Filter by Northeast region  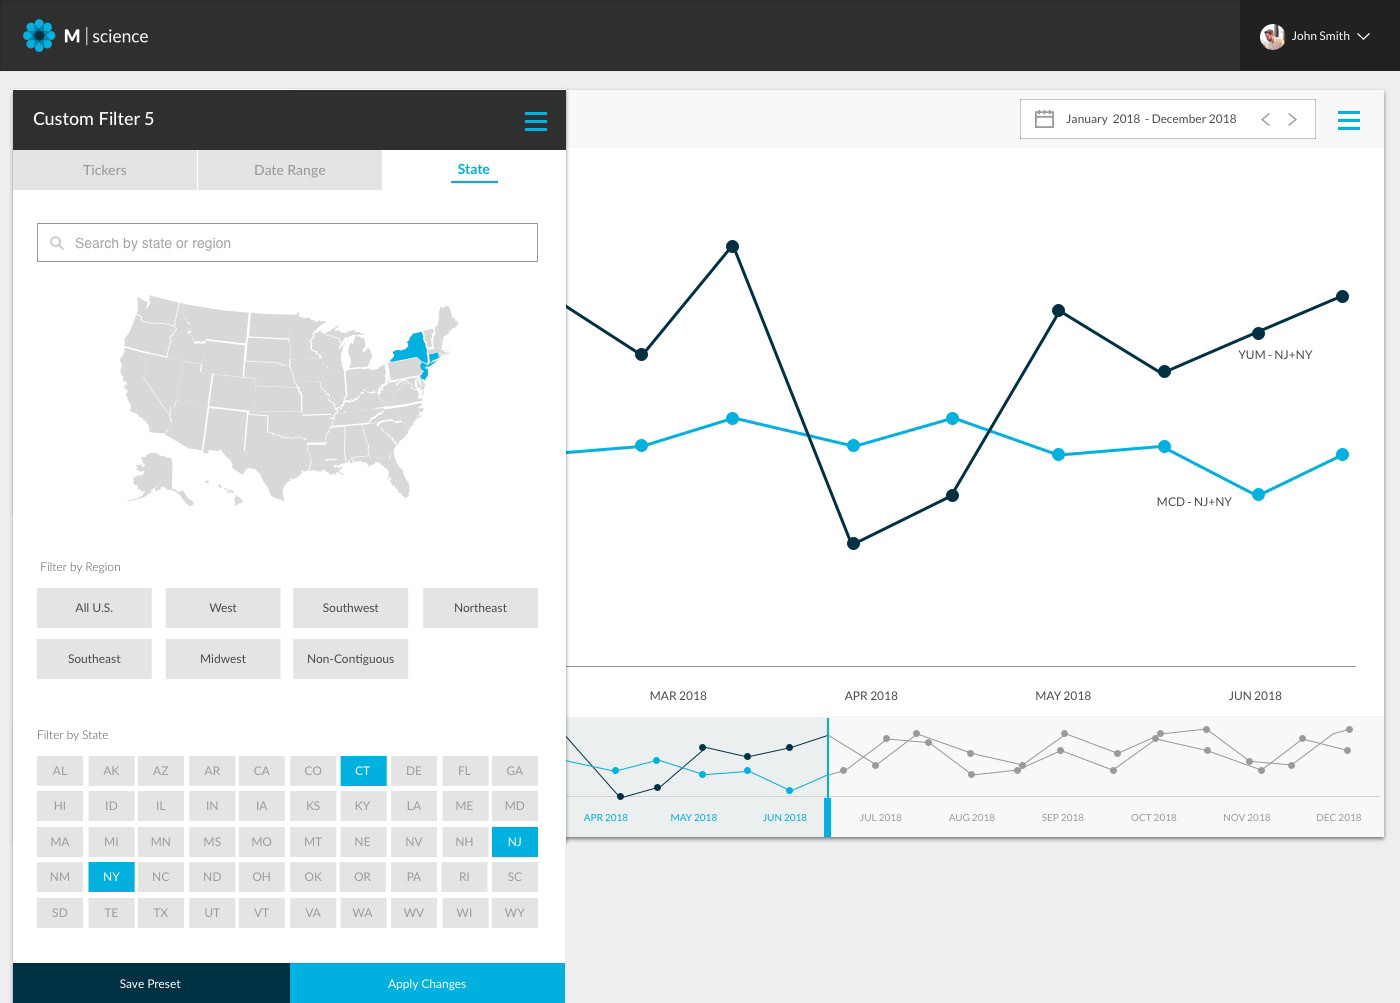point(480,608)
